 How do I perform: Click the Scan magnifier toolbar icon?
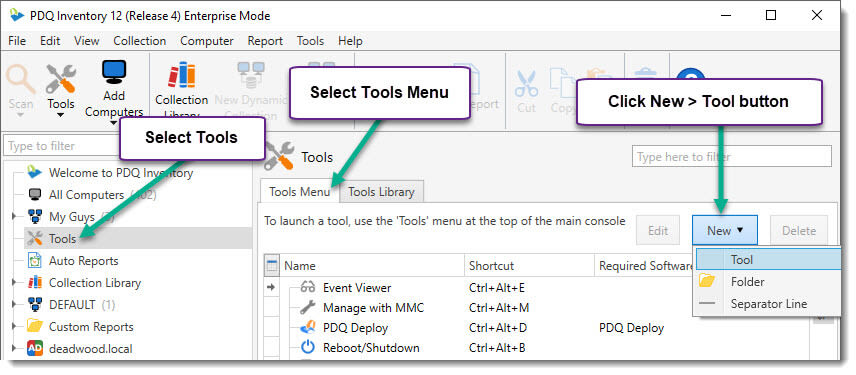pyautogui.click(x=20, y=79)
